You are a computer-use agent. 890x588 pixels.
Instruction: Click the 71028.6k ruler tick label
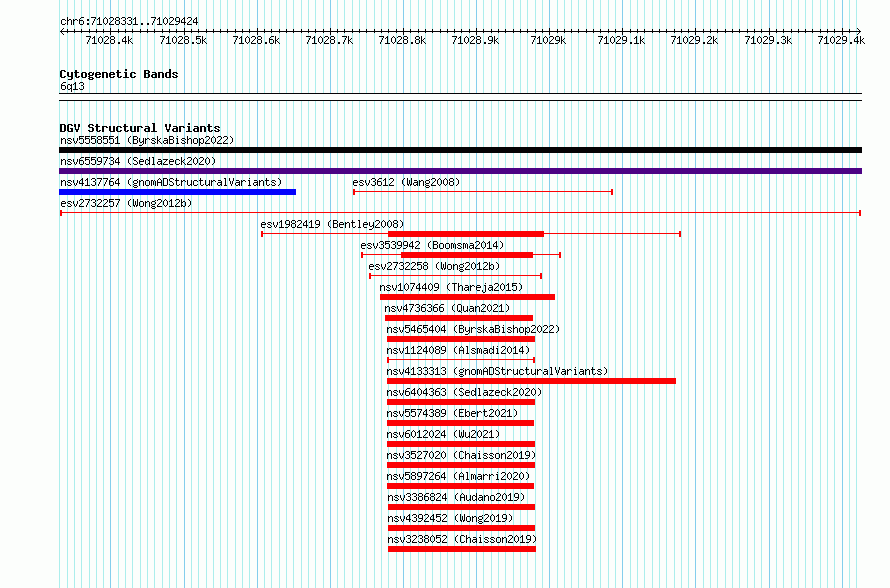256,40
